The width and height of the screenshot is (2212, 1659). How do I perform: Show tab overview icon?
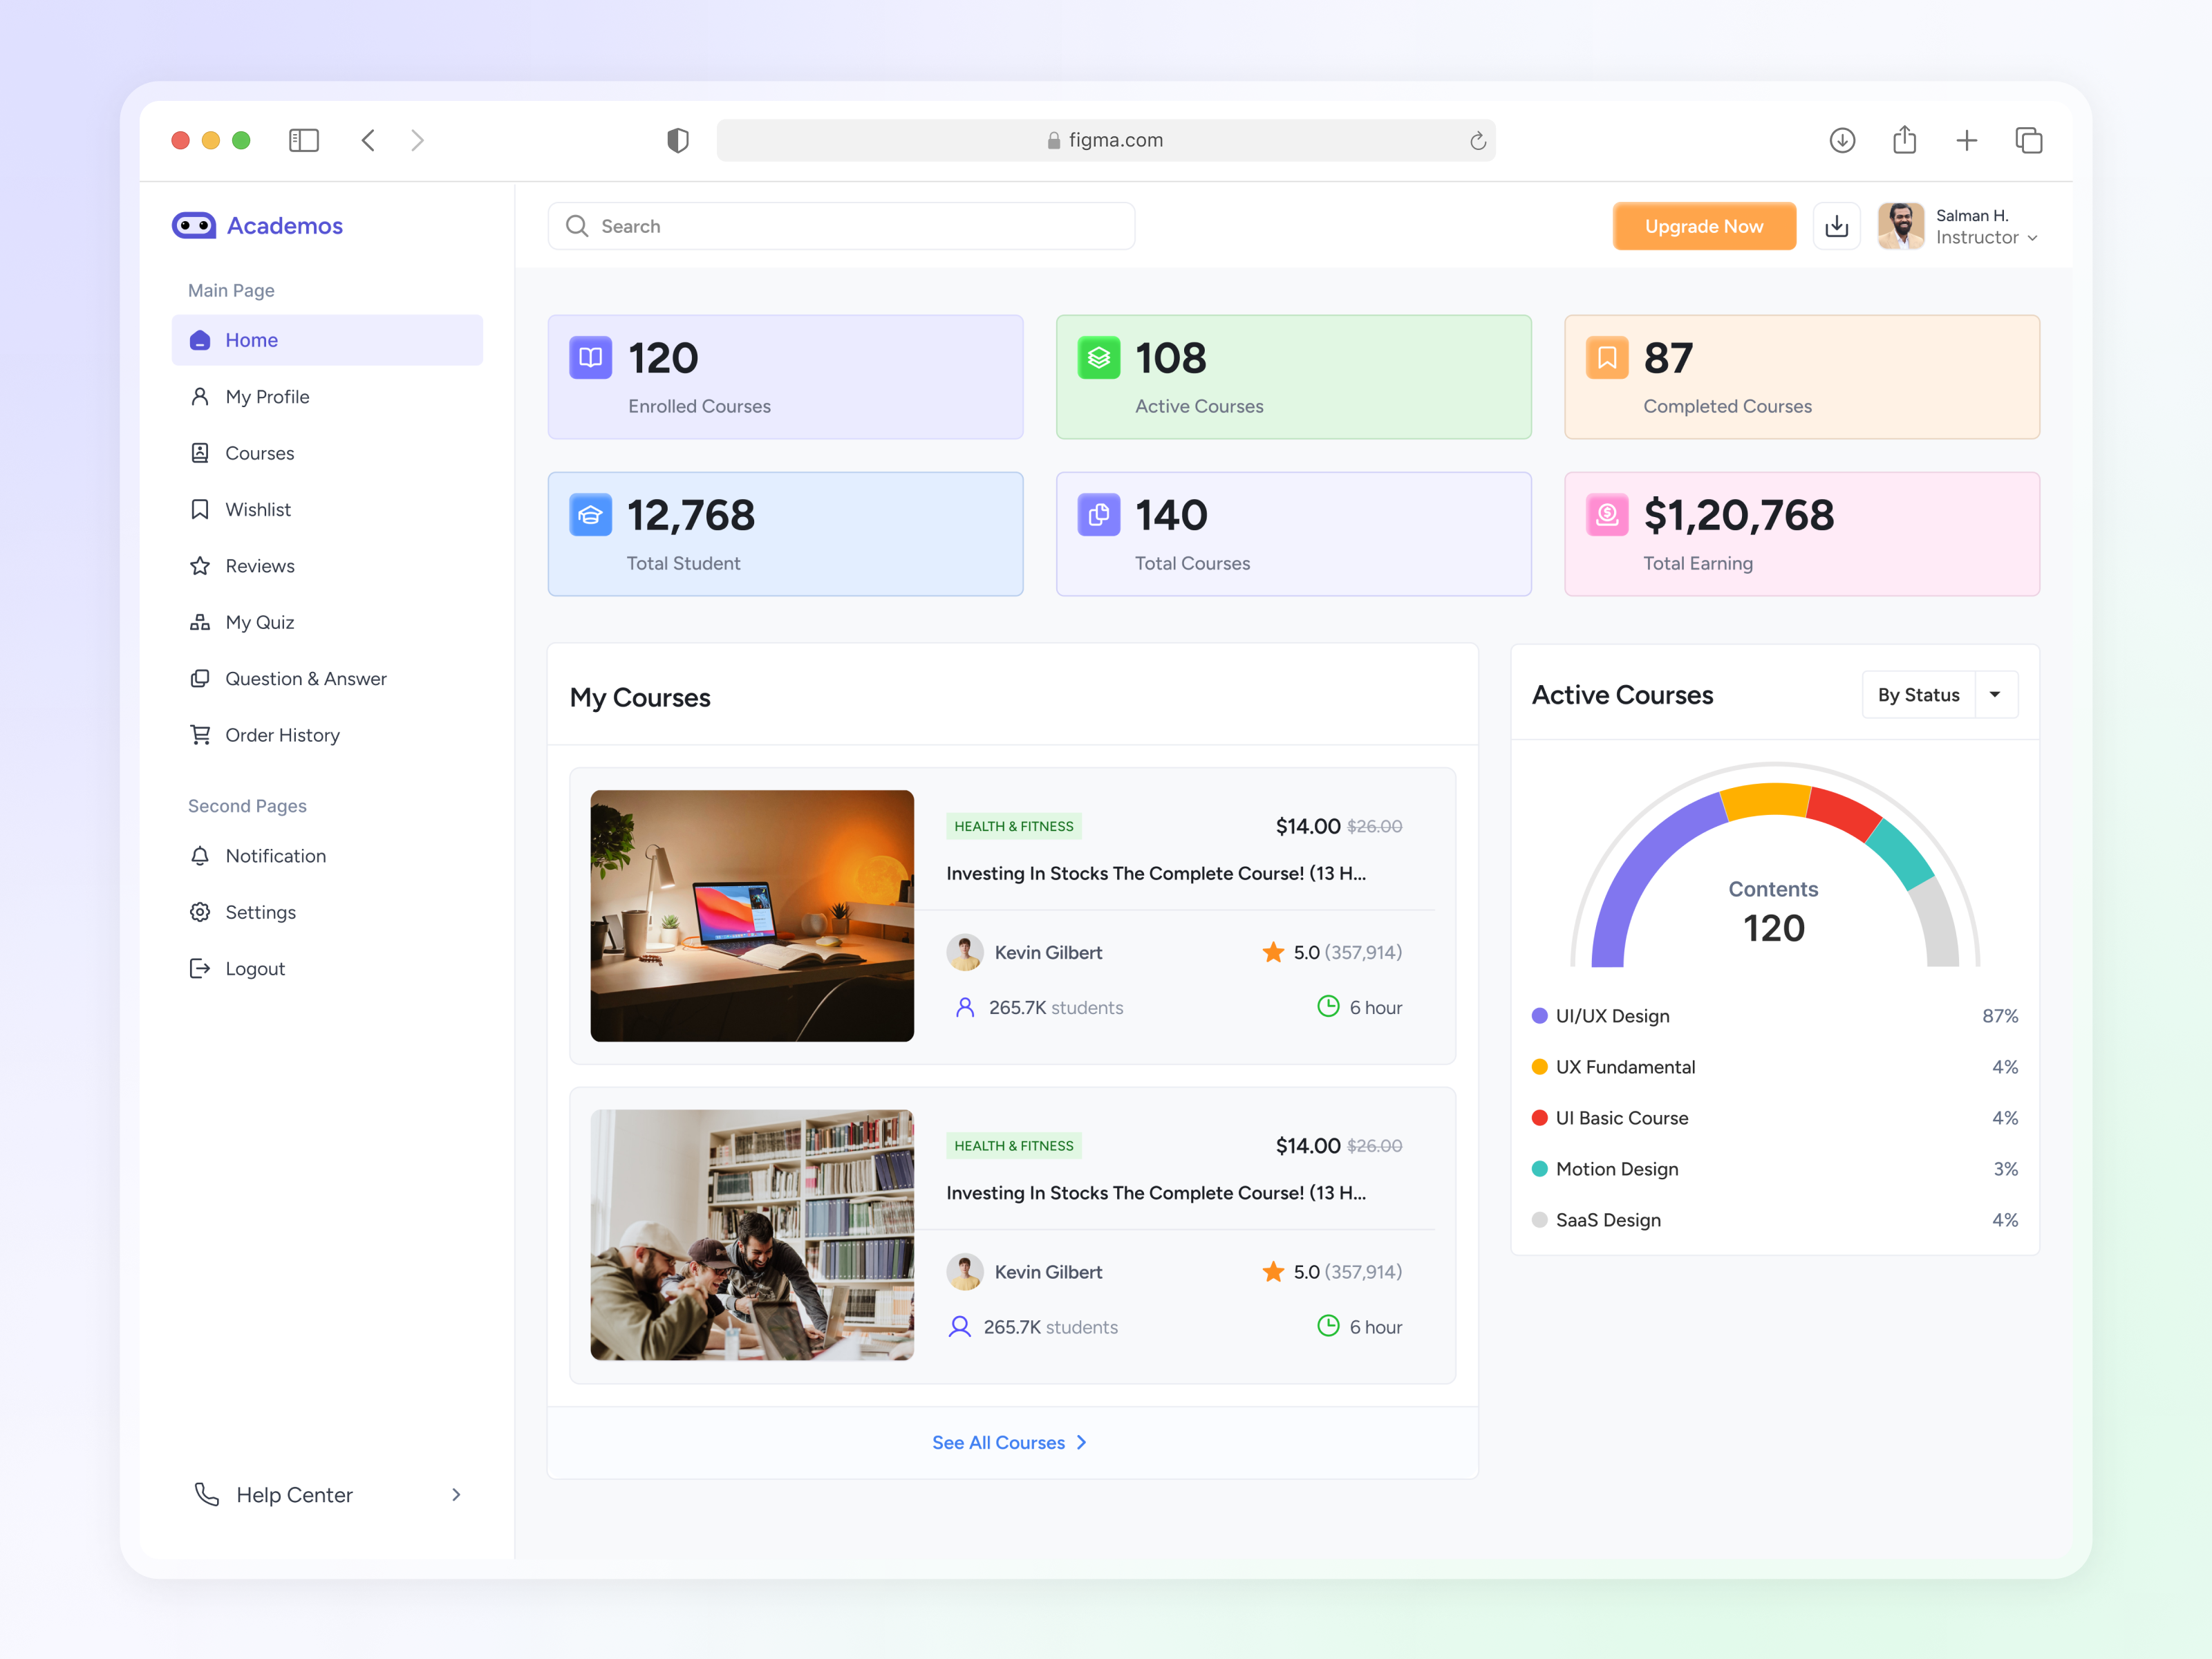tap(2029, 140)
